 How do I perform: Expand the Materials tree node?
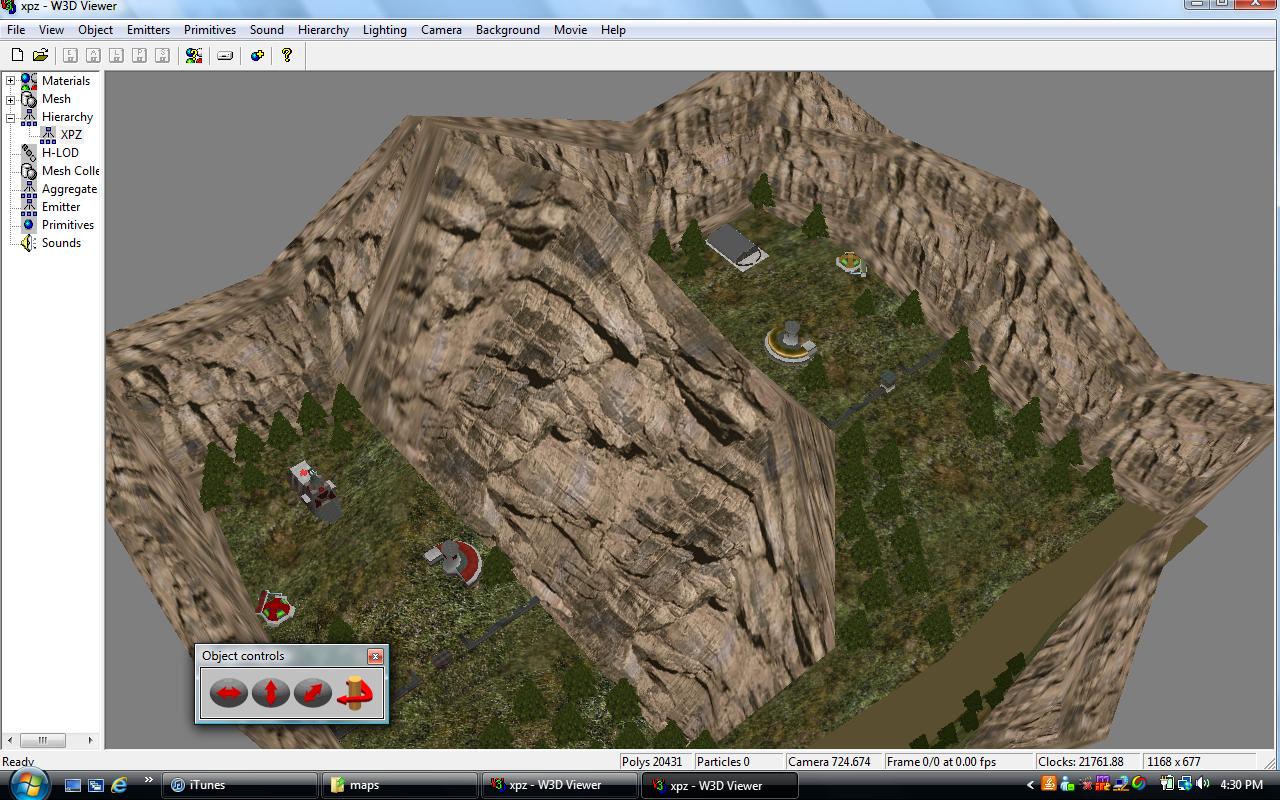pos(11,81)
